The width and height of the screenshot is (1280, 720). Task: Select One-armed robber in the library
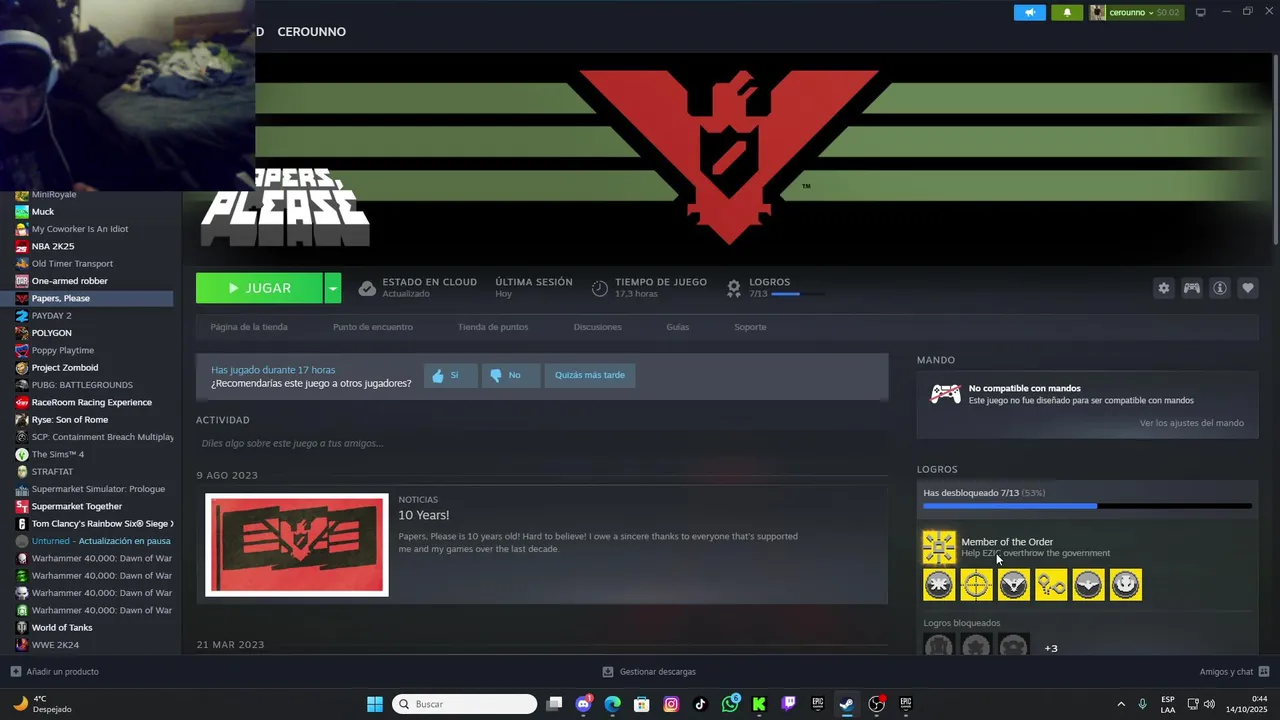69,281
